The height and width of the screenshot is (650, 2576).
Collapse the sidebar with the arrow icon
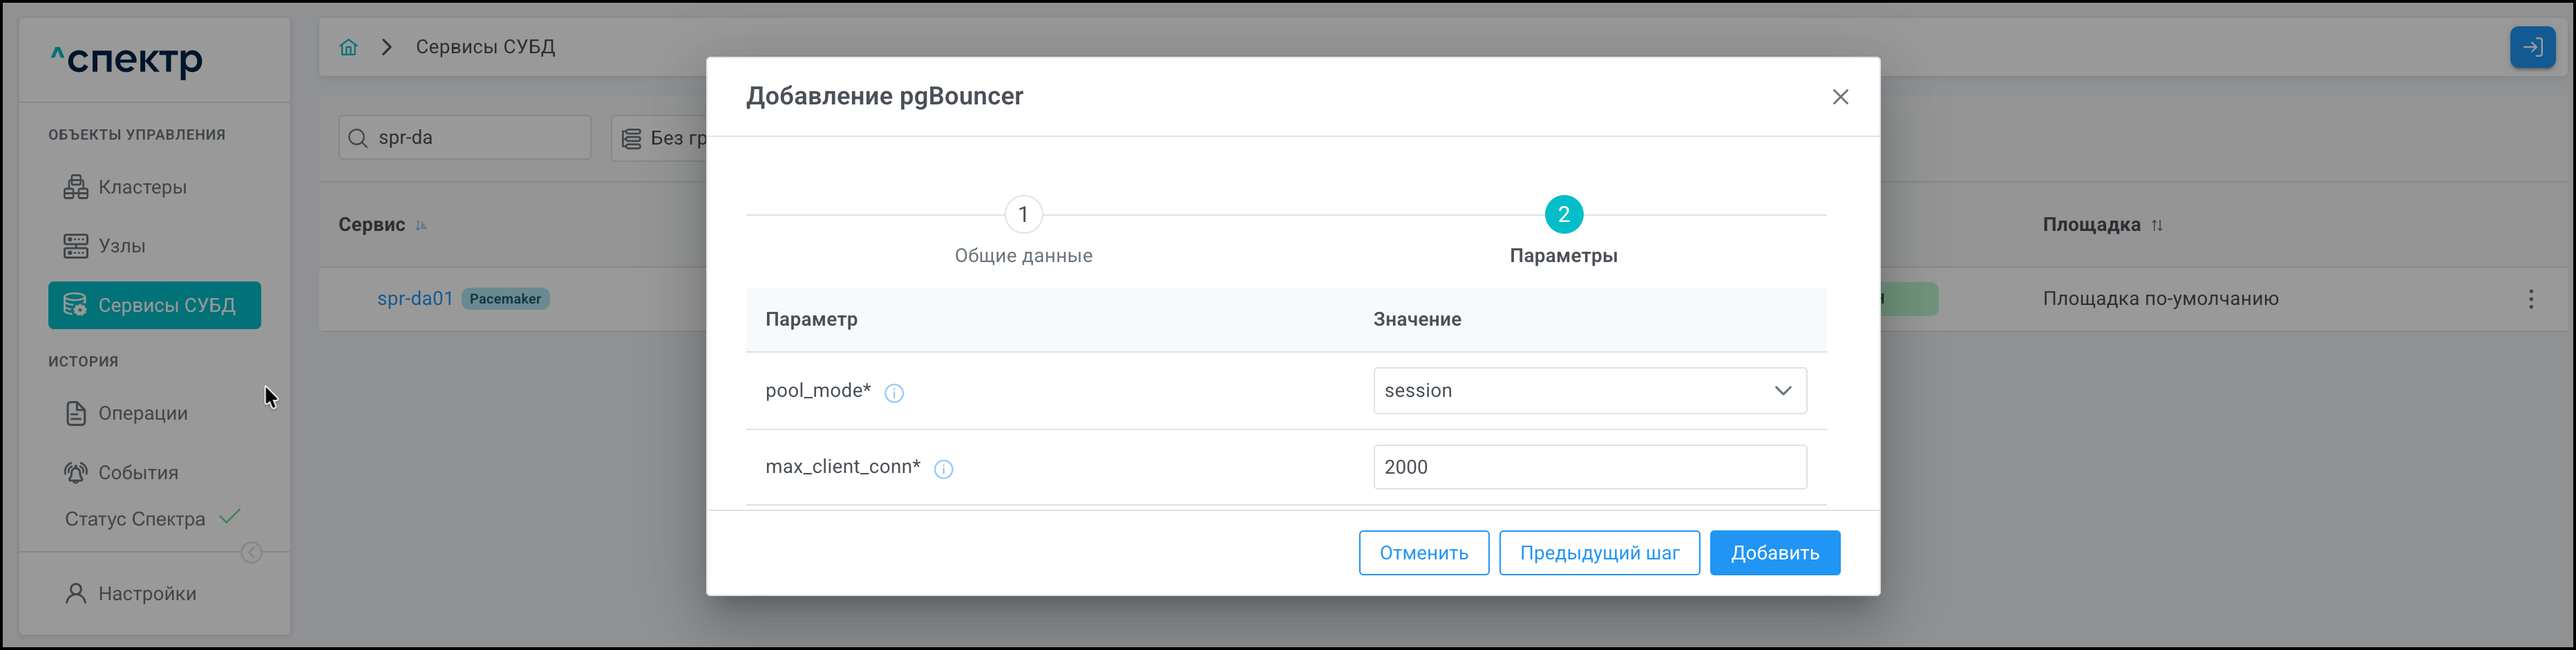(251, 553)
